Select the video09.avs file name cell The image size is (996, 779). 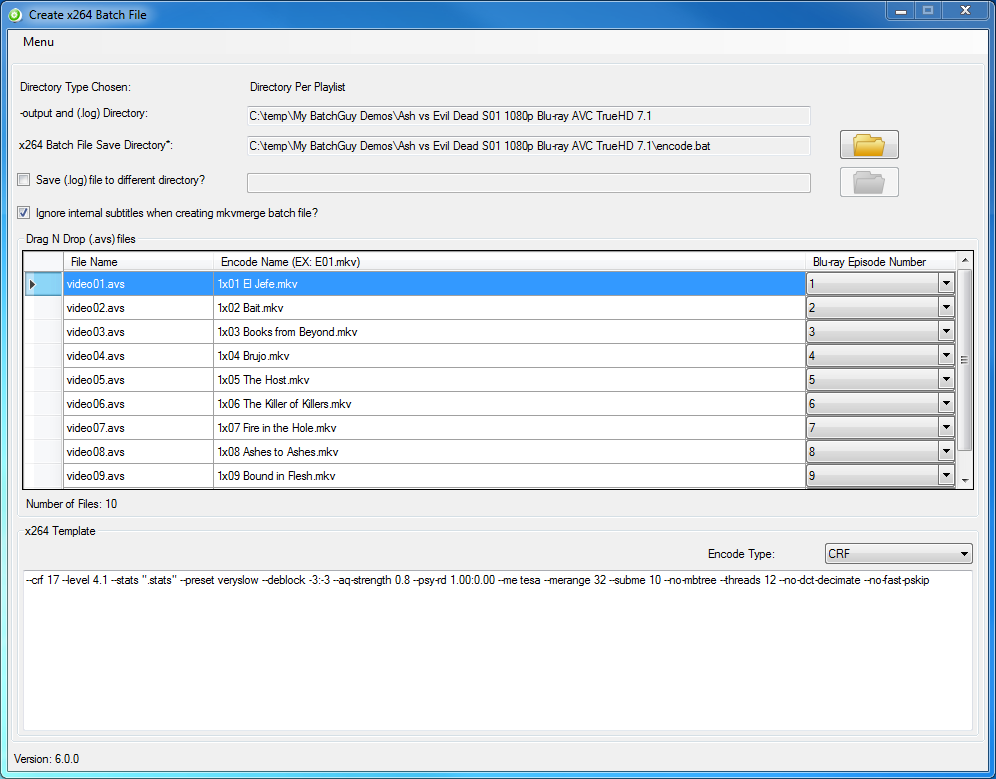pyautogui.click(x=138, y=476)
